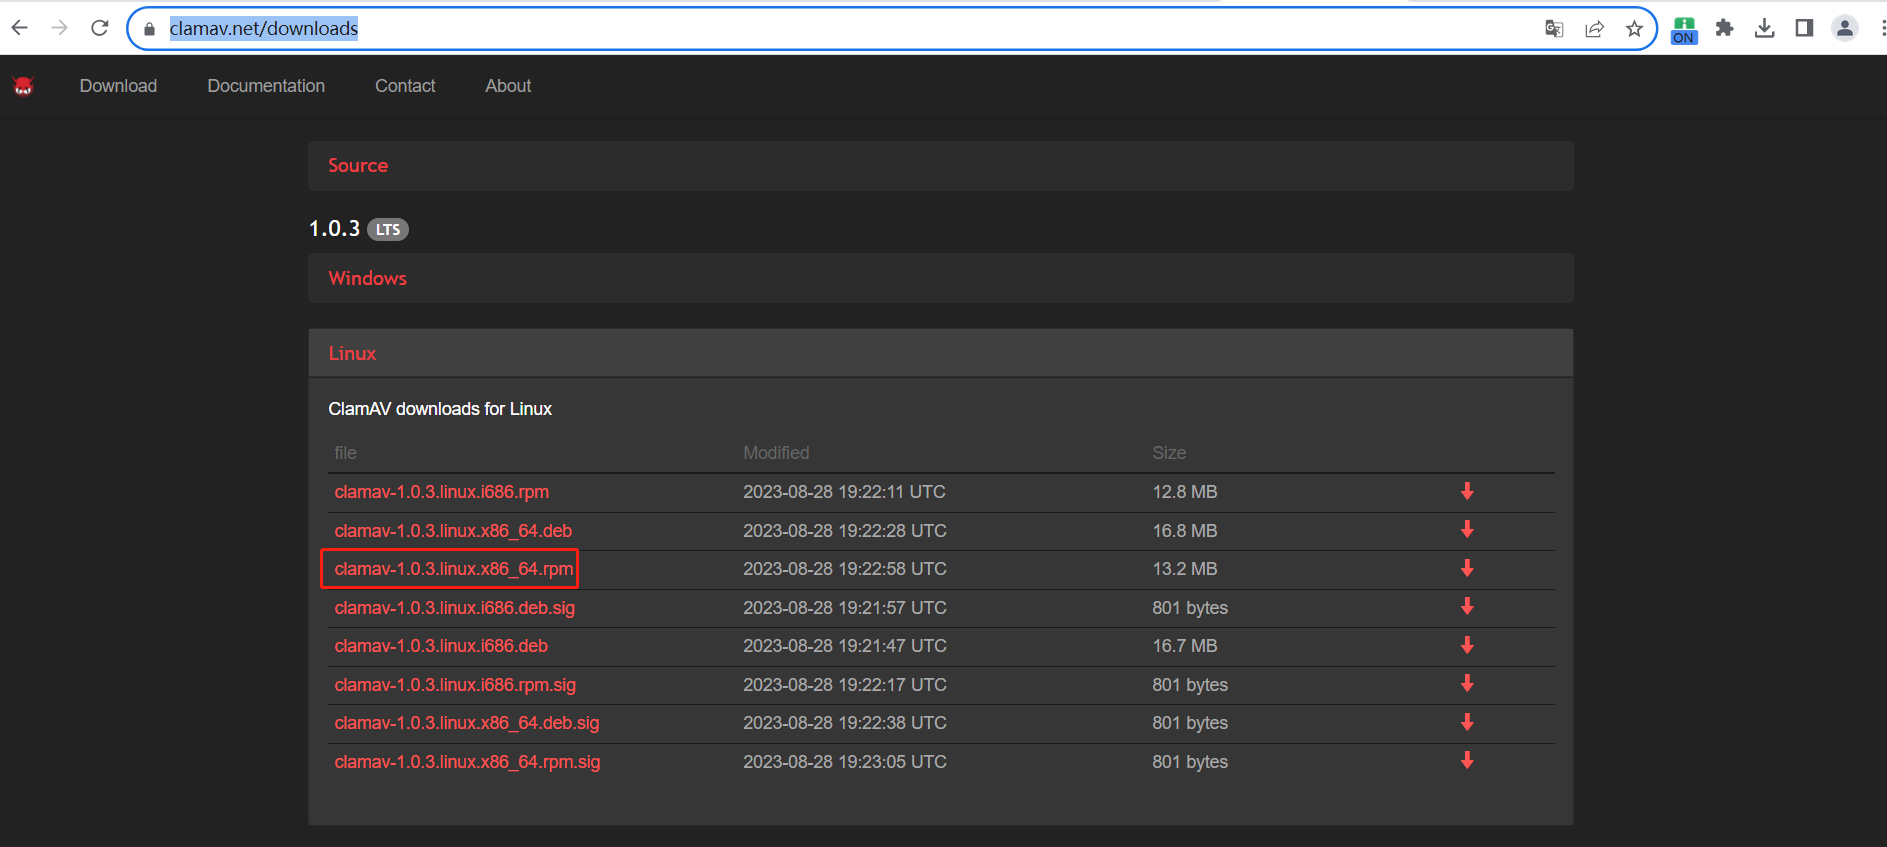1887x847 pixels.
Task: Click the clamav-1.0.3.linux.x86_64.deb.sig link
Action: click(x=467, y=723)
